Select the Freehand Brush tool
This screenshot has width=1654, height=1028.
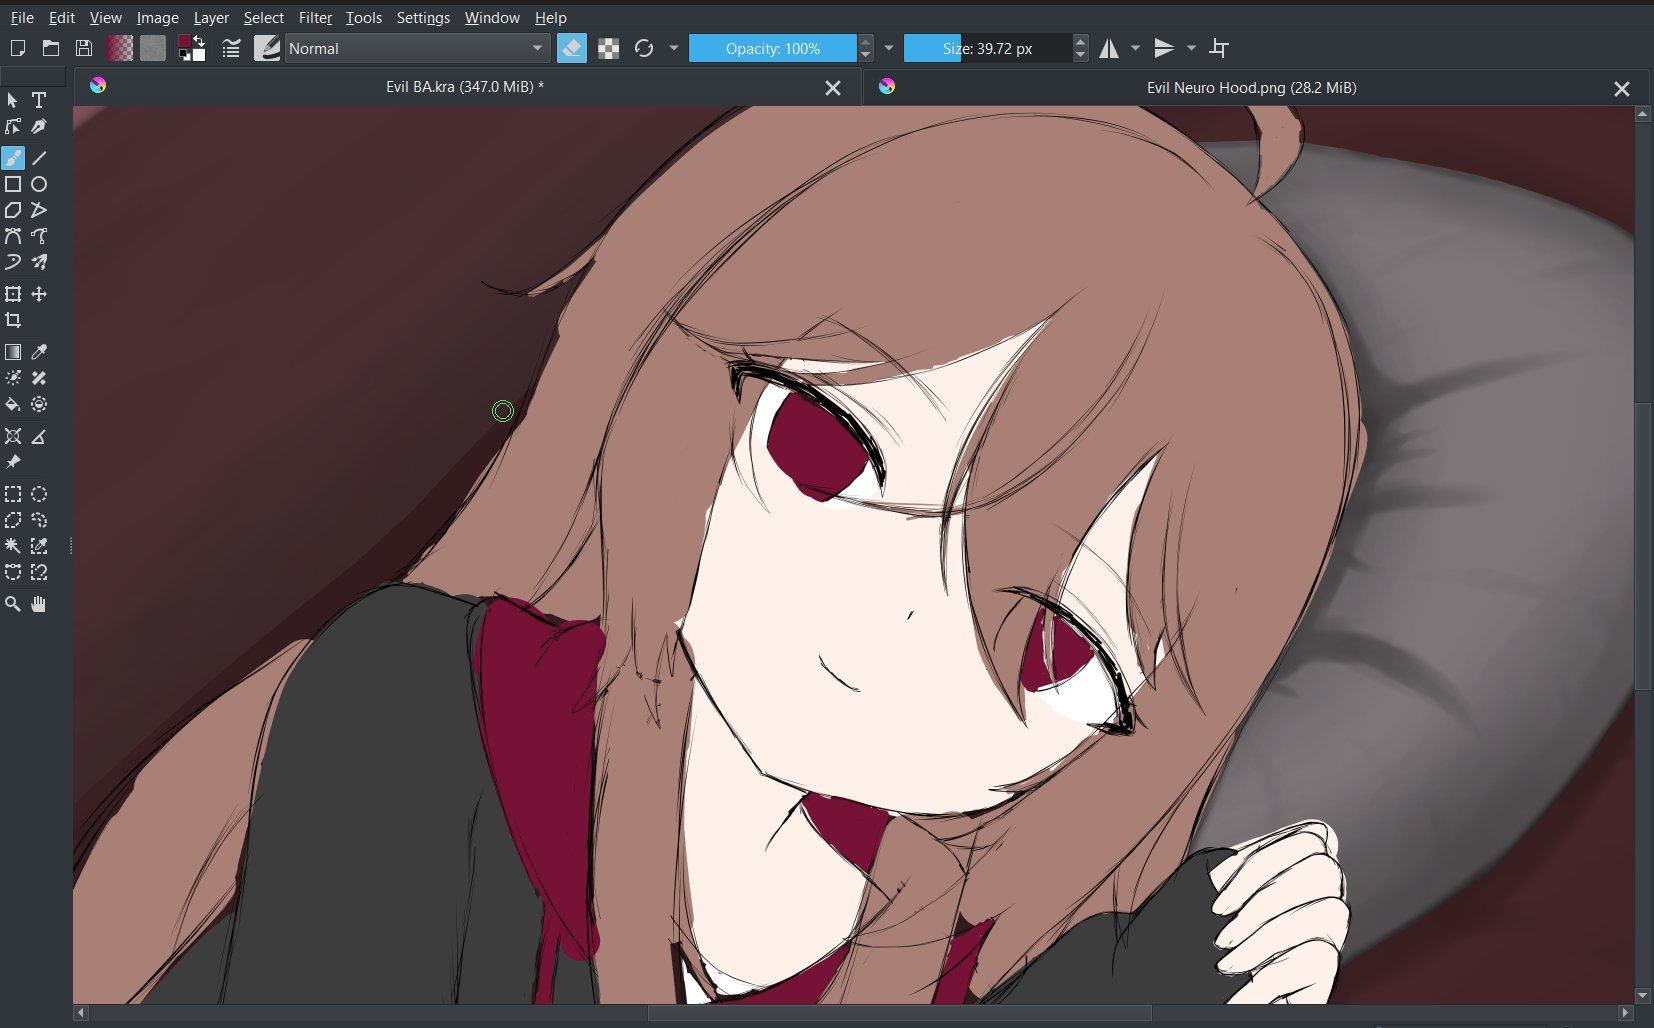coord(13,158)
